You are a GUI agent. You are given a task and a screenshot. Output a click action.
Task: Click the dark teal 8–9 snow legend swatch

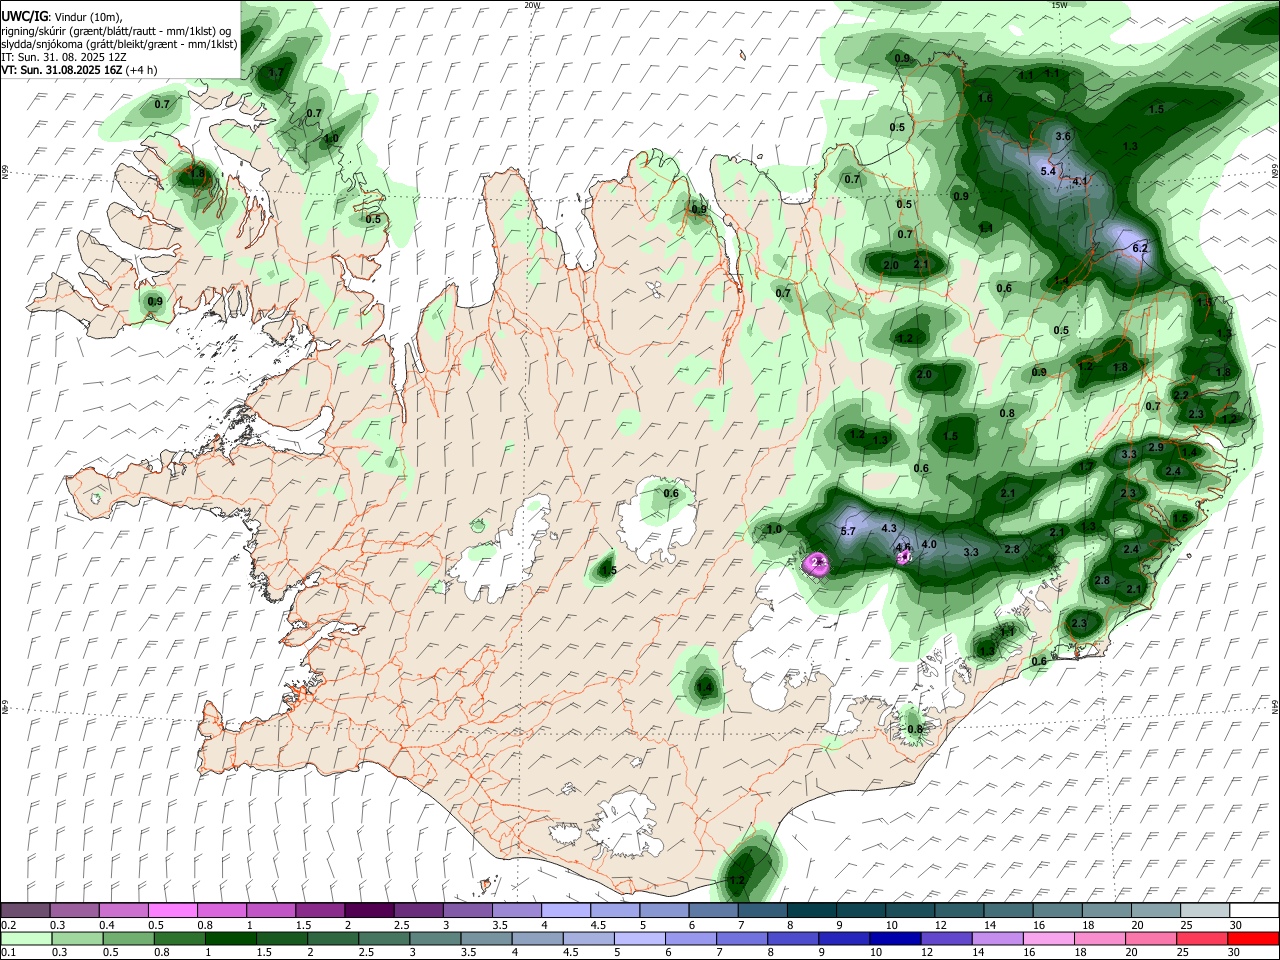click(812, 910)
